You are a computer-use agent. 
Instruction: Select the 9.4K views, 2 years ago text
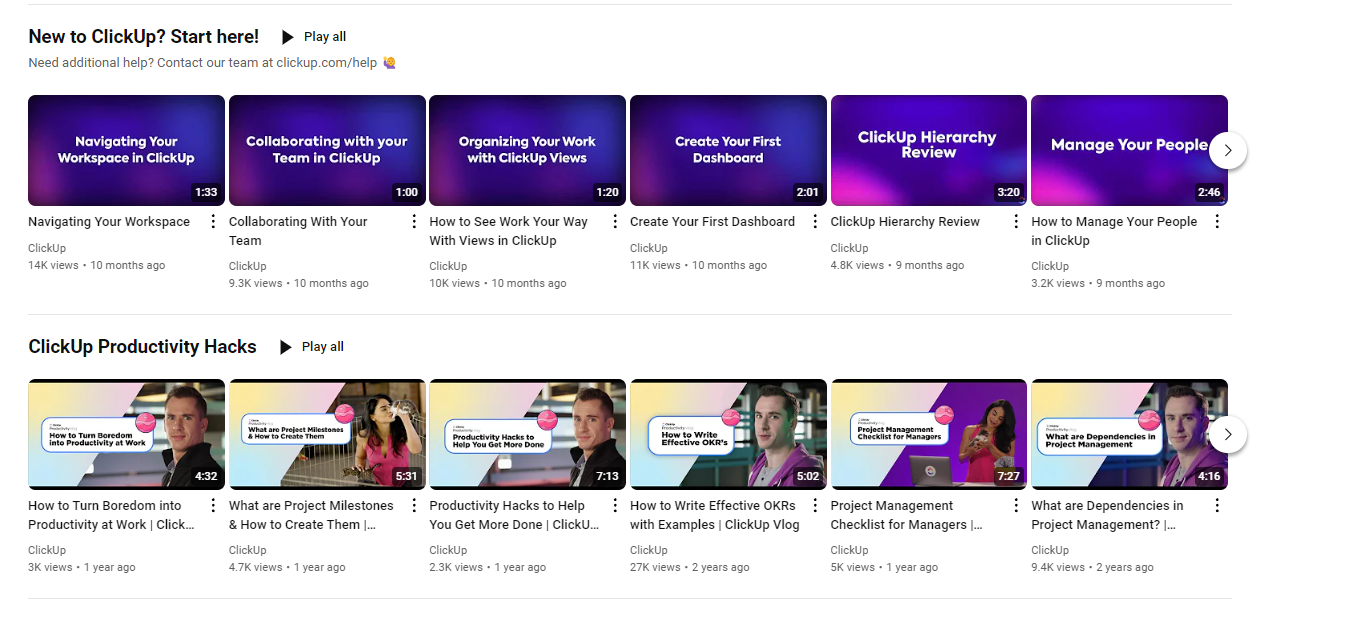1092,568
